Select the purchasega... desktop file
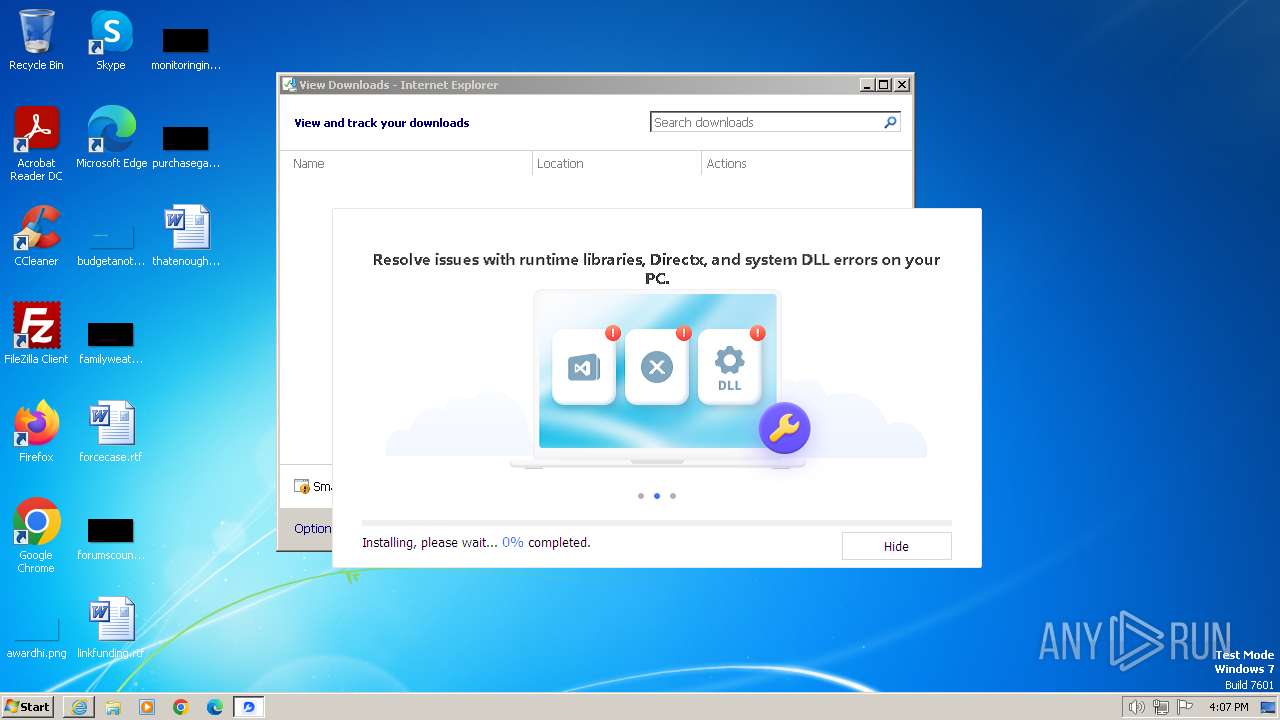This screenshot has width=1280, height=720. (186, 147)
